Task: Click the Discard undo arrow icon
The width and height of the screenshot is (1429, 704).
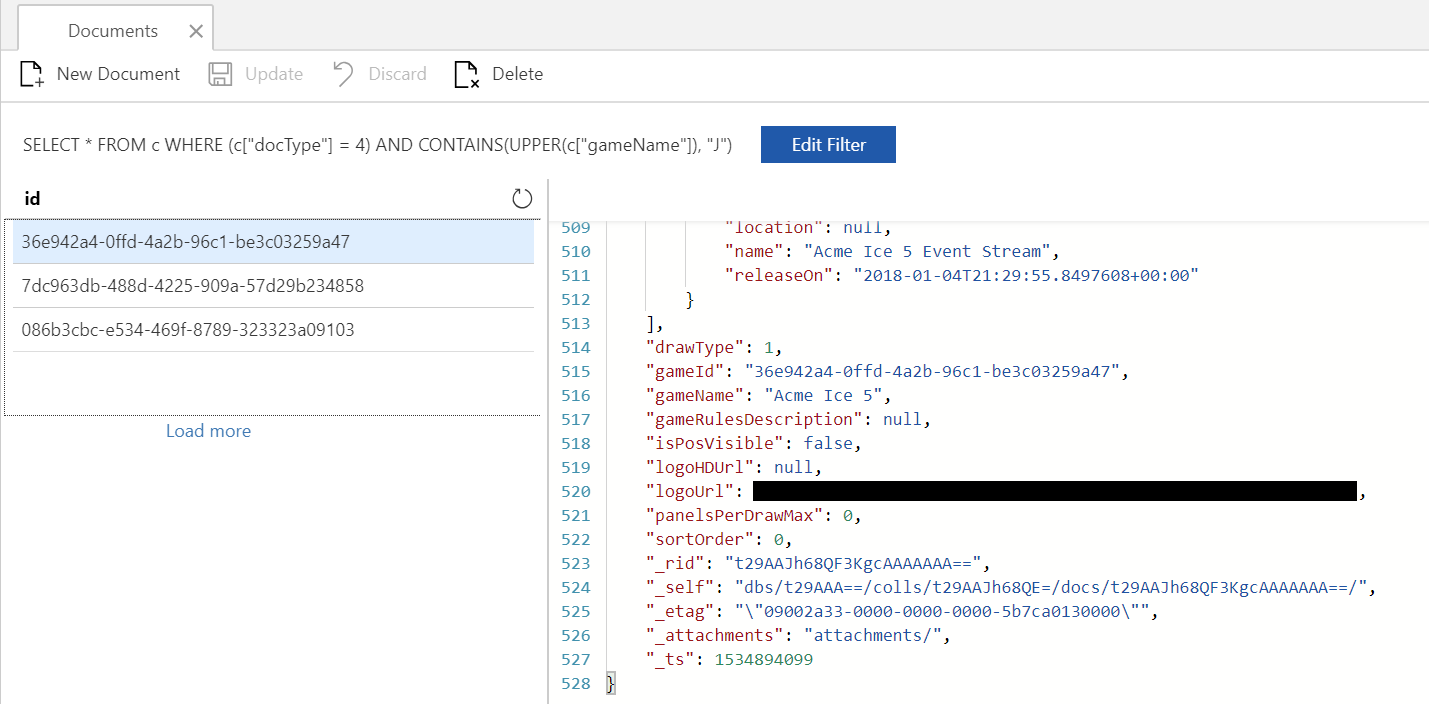Action: click(x=343, y=74)
